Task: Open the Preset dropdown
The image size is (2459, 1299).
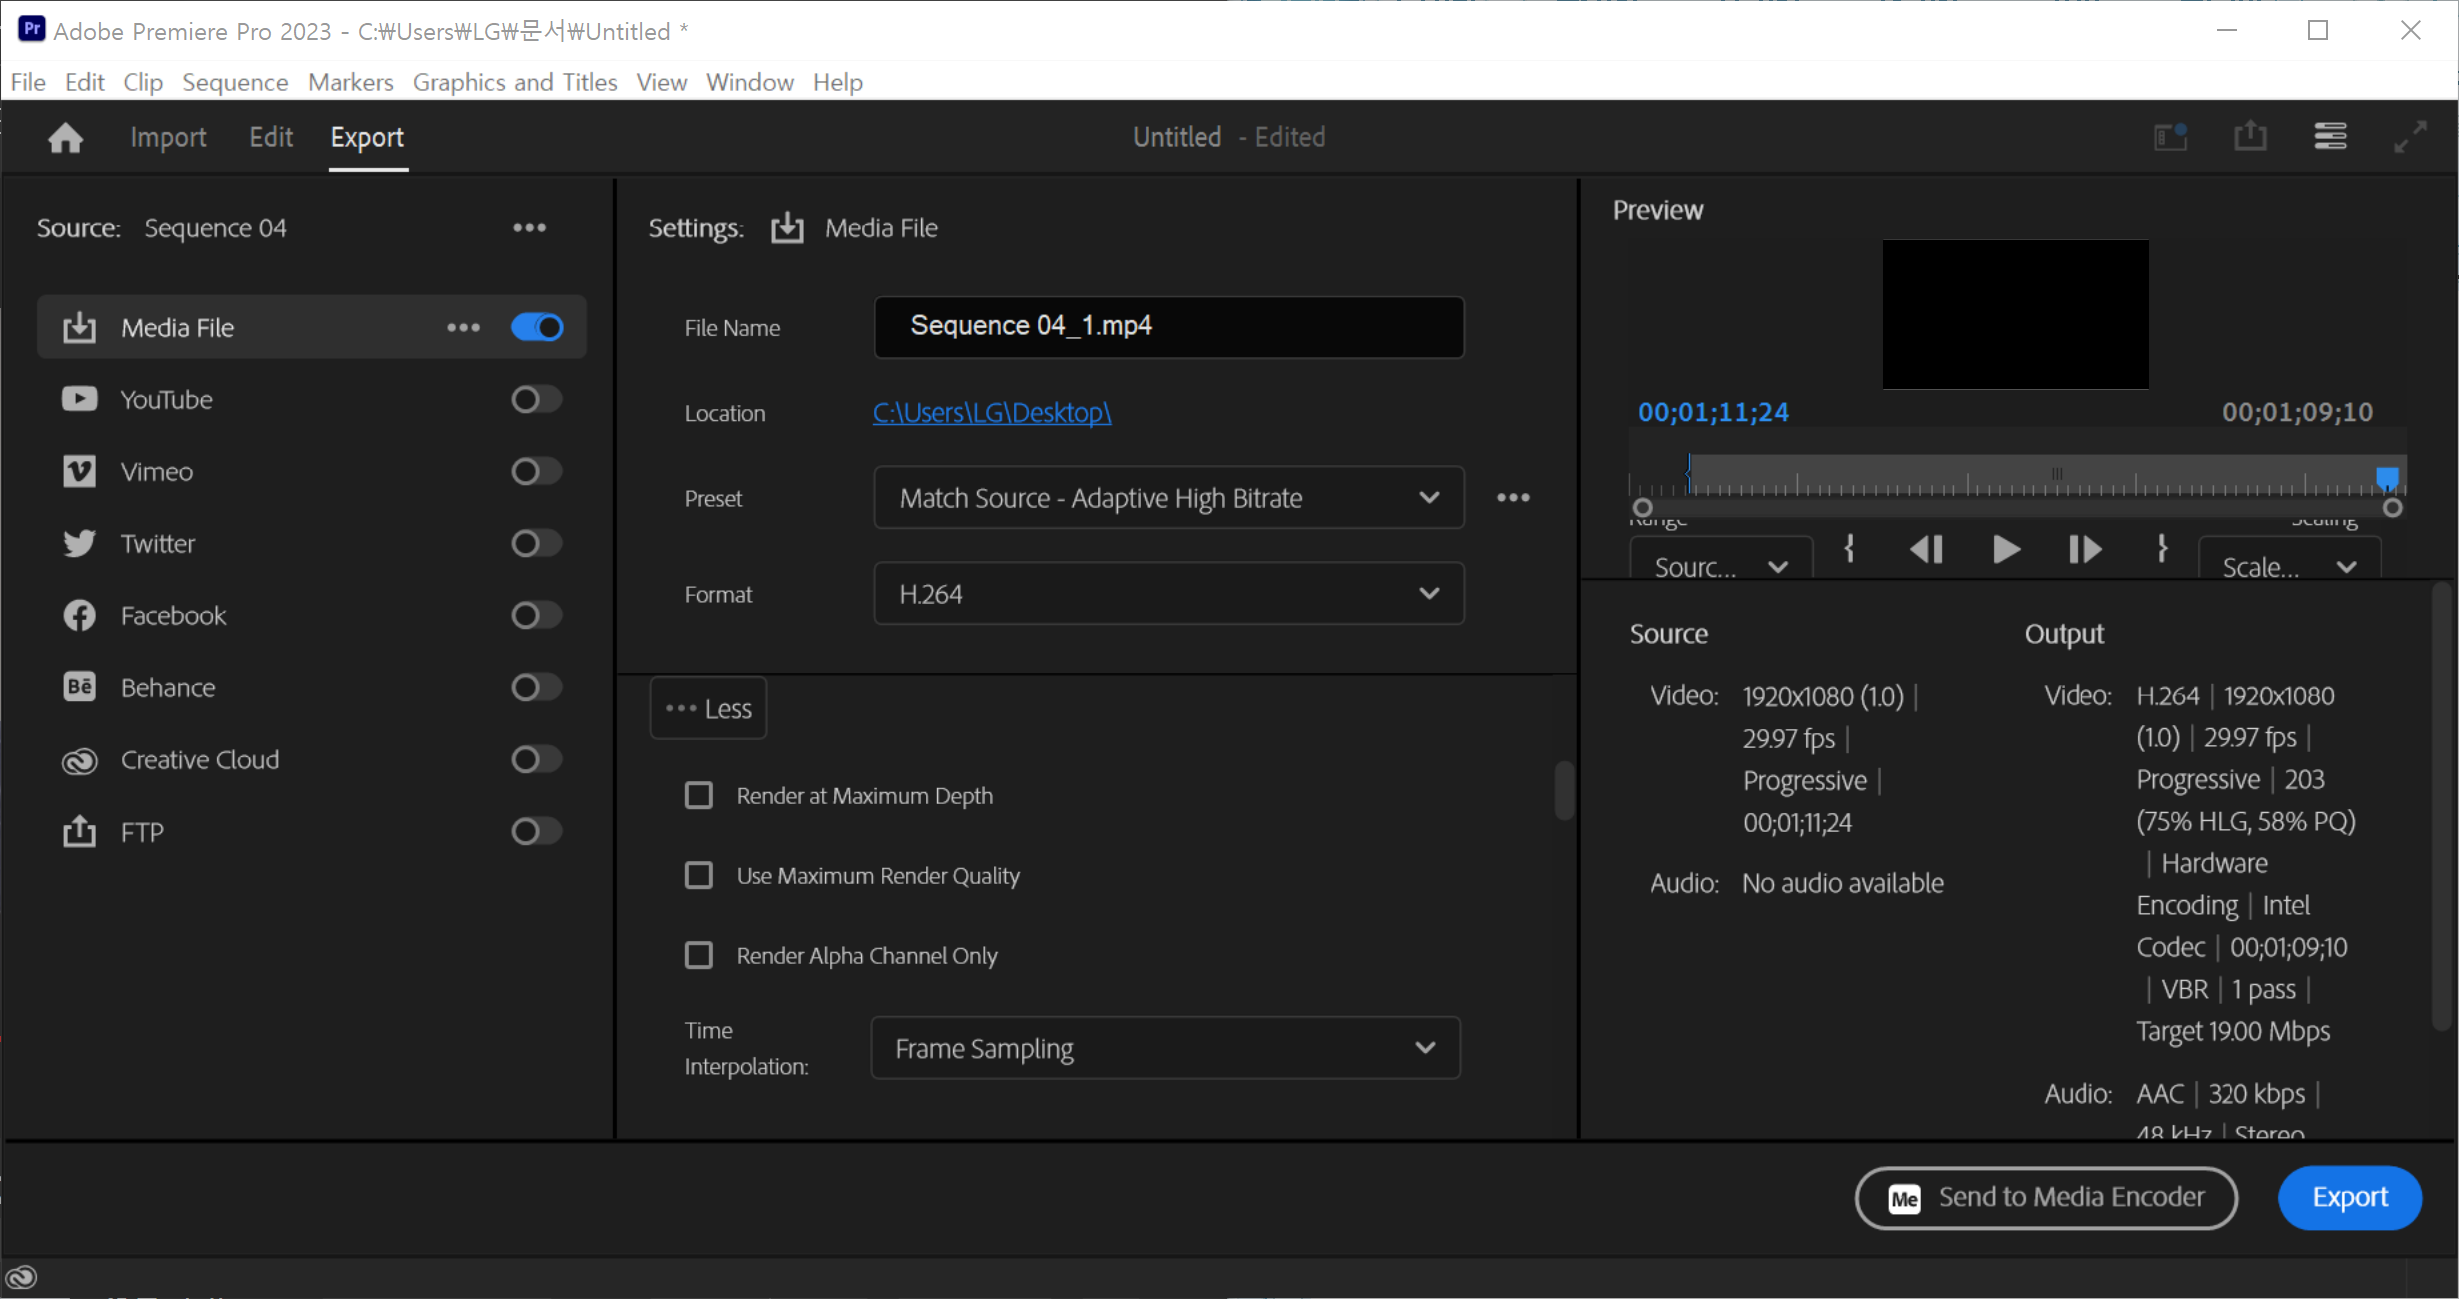Action: point(1168,498)
